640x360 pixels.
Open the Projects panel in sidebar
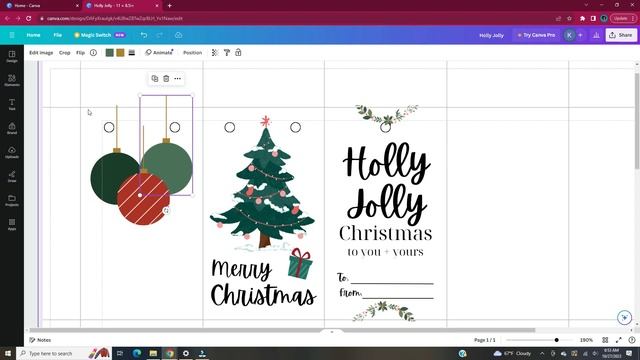tap(12, 200)
